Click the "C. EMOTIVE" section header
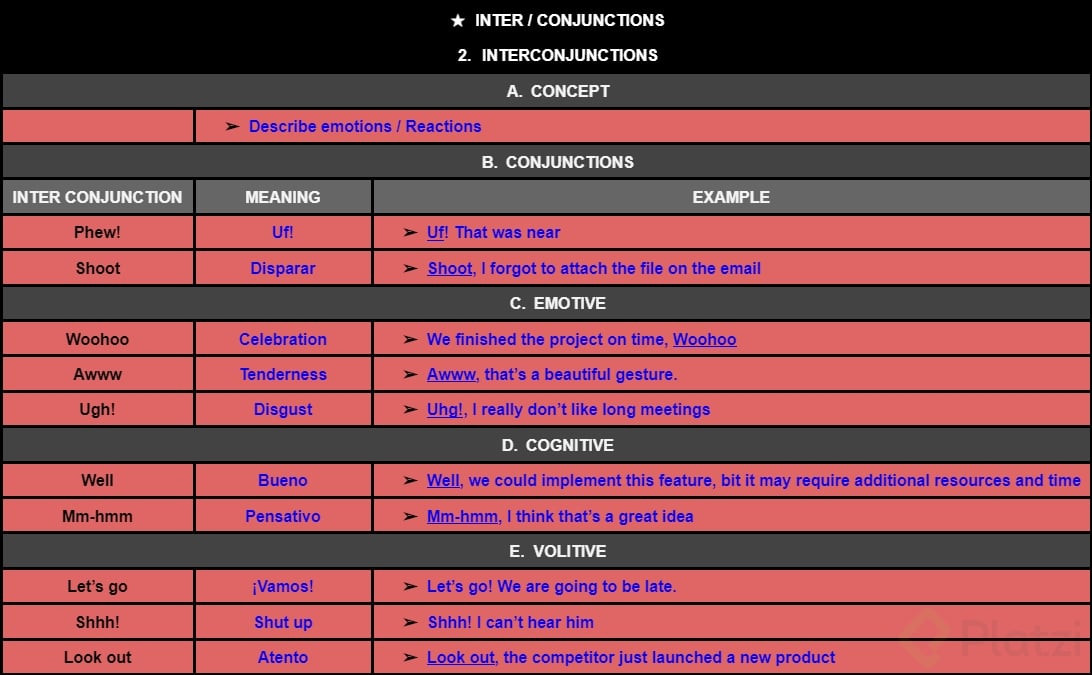 546,303
